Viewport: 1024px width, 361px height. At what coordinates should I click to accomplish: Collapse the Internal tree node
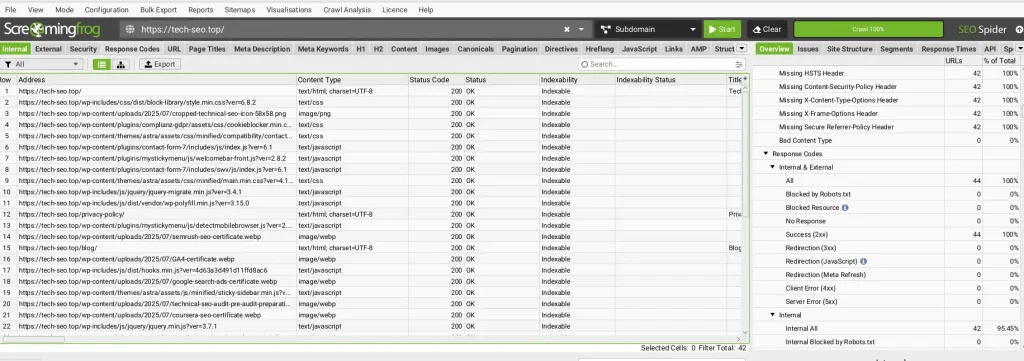coord(773,315)
